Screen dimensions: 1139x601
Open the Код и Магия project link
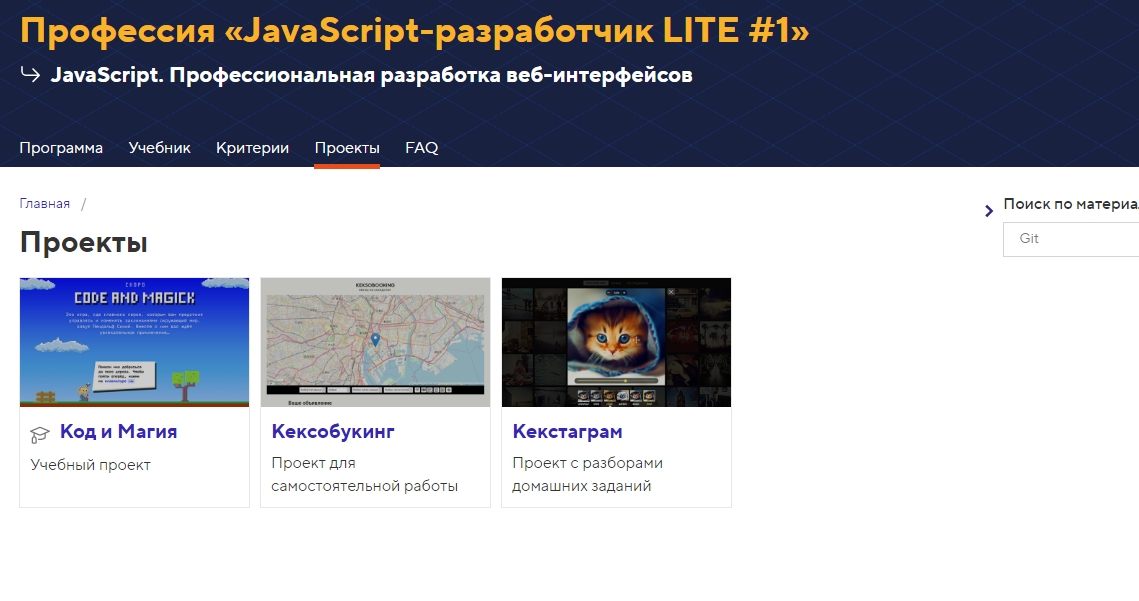118,432
